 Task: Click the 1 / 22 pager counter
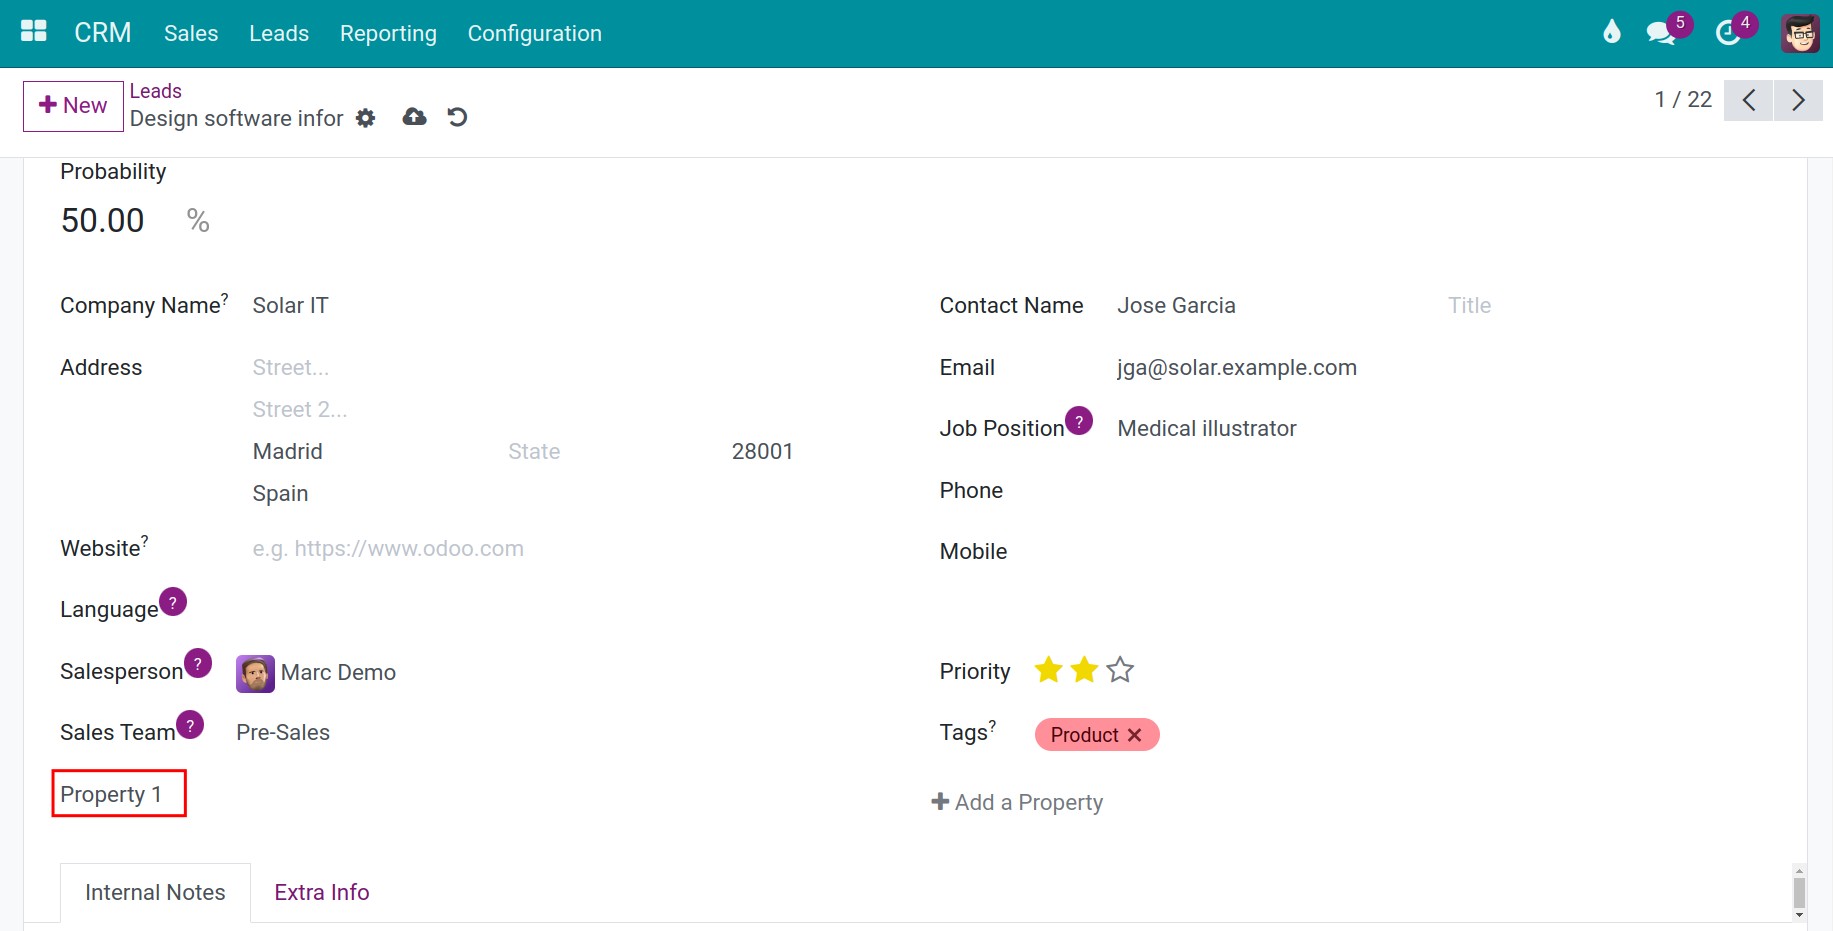pos(1684,100)
